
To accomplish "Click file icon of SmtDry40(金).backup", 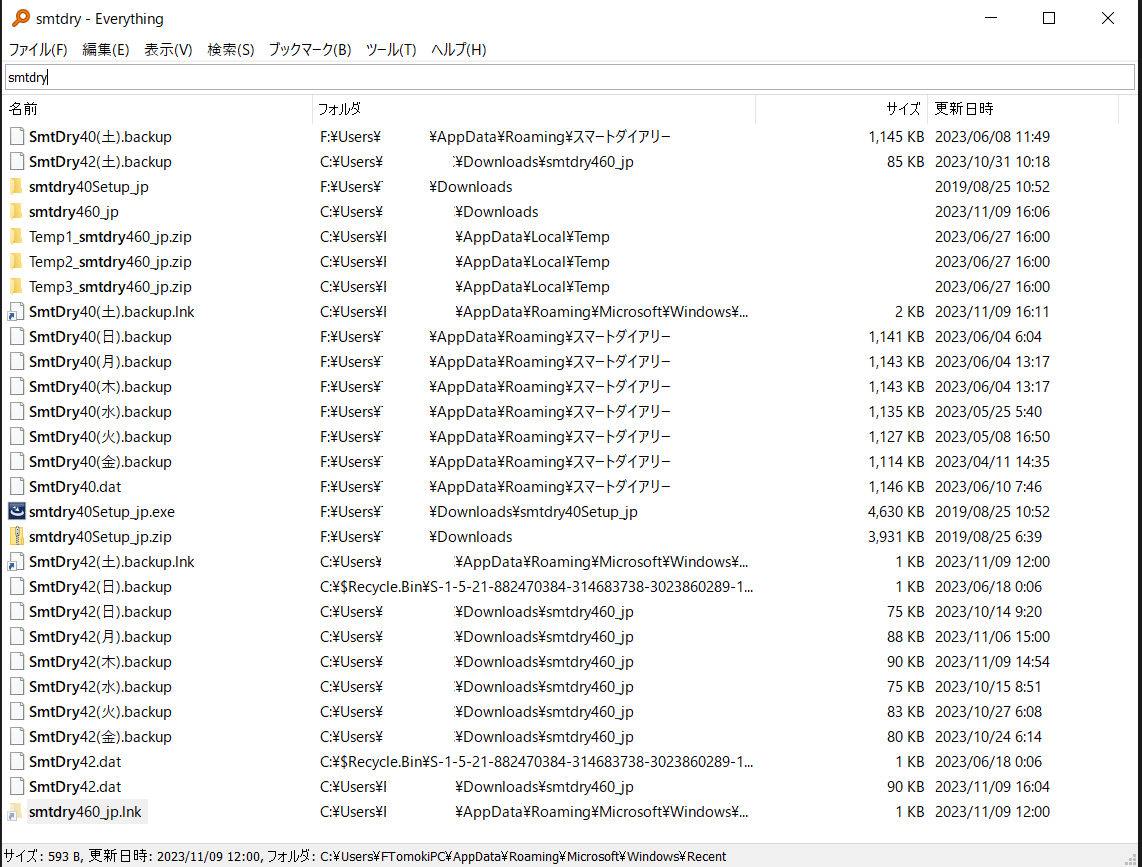I will [x=17, y=462].
